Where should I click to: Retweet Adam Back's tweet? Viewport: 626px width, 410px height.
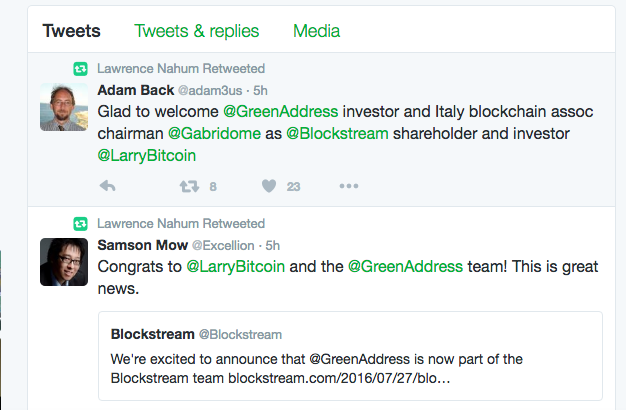coord(189,186)
